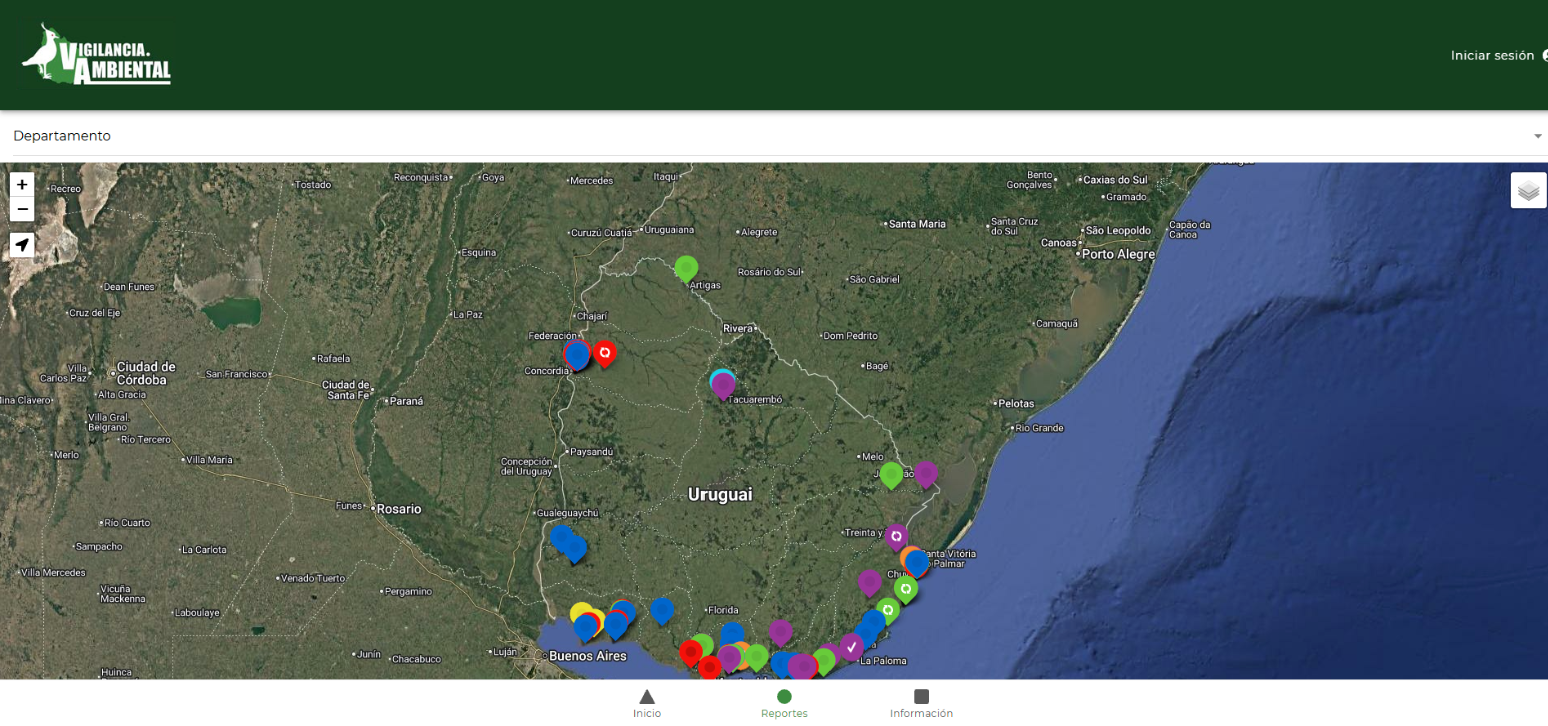1548x726 pixels.
Task: Select the red refresh marker east of Concordia
Action: pos(604,353)
